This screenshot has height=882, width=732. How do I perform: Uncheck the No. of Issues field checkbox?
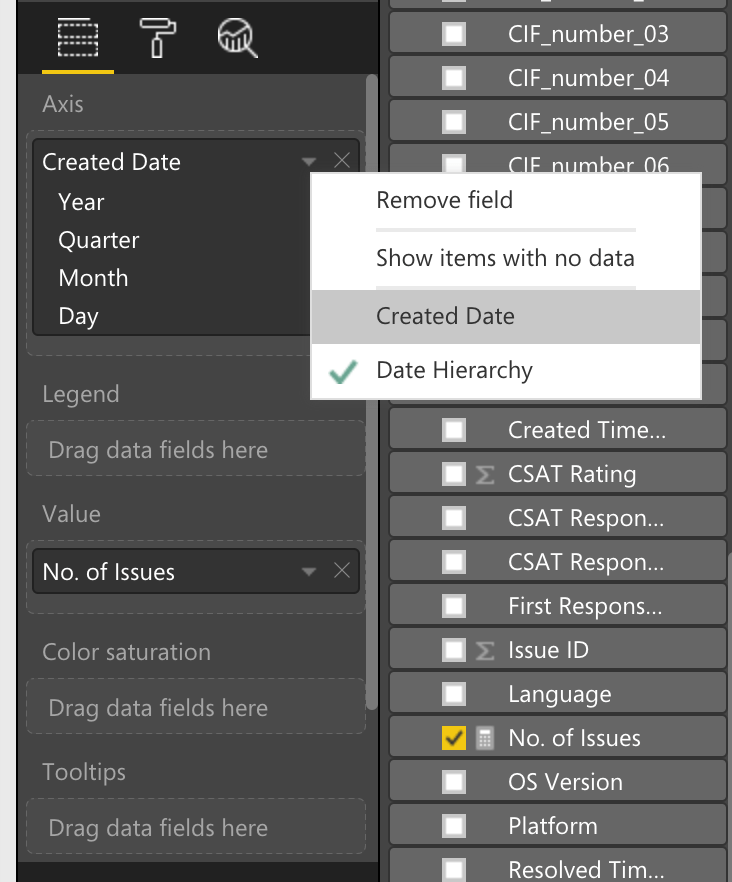point(454,739)
